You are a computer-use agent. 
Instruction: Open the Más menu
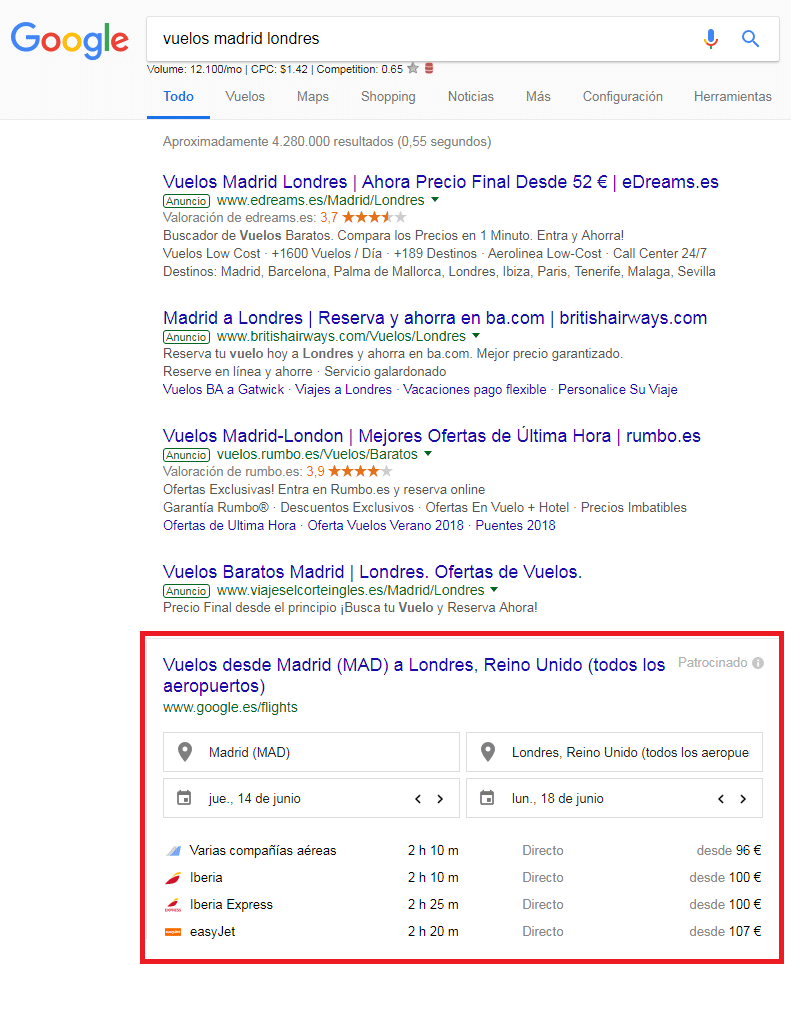[x=538, y=96]
